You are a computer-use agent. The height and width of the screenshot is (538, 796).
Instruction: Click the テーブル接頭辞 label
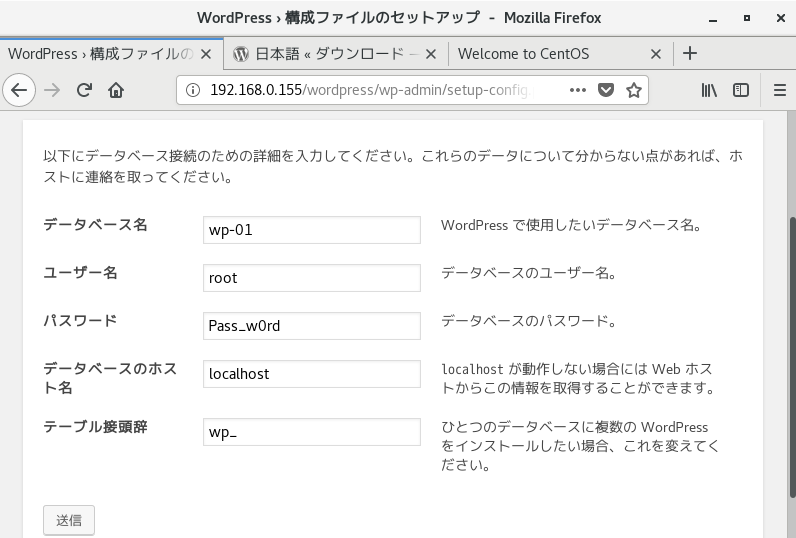pyautogui.click(x=95, y=427)
